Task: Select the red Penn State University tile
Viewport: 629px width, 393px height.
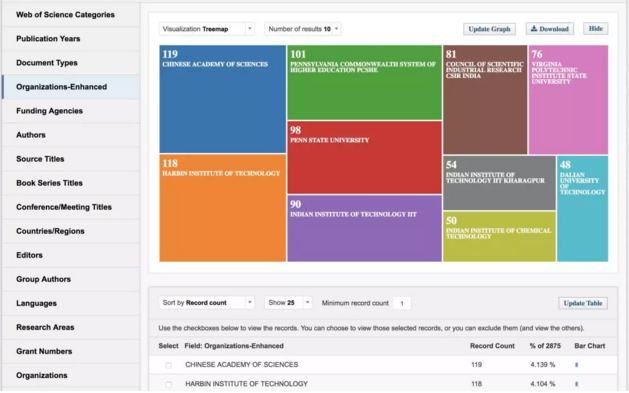Action: 365,158
